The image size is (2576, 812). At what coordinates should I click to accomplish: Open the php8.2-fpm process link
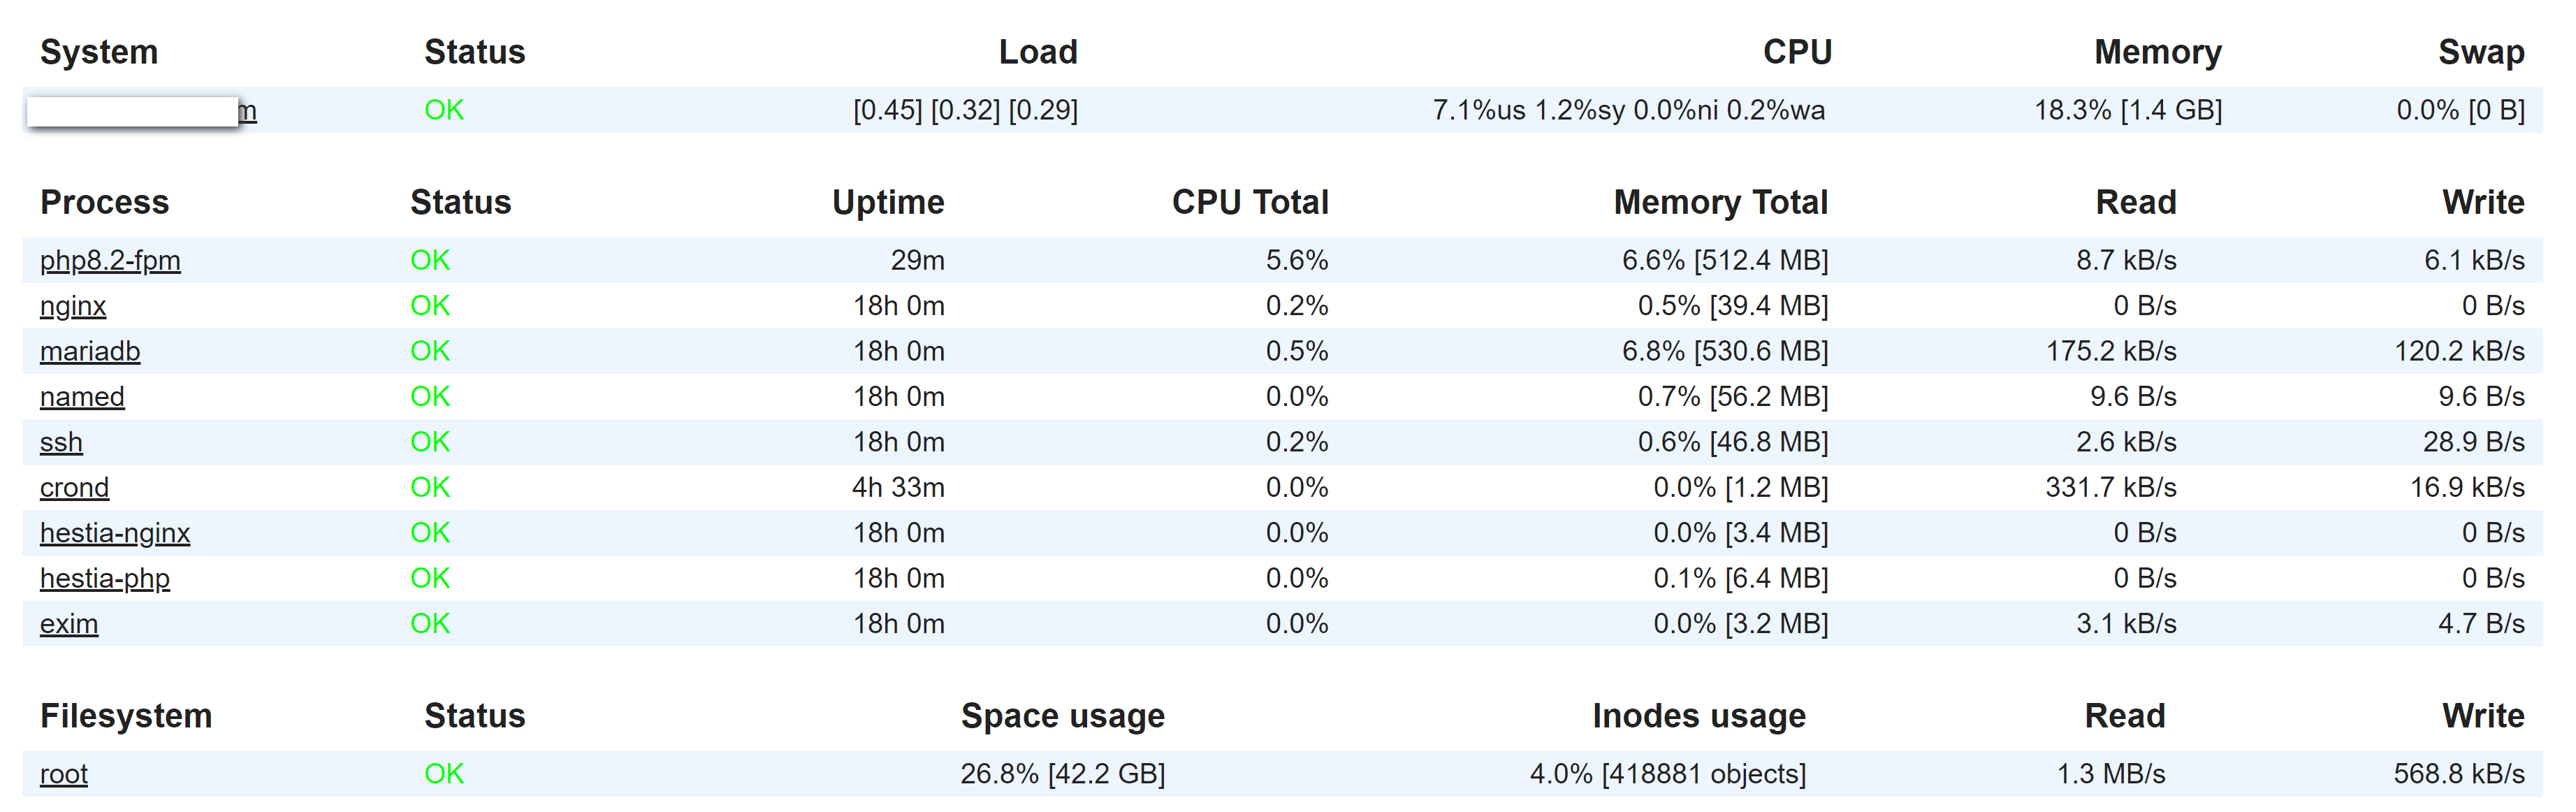click(x=110, y=260)
